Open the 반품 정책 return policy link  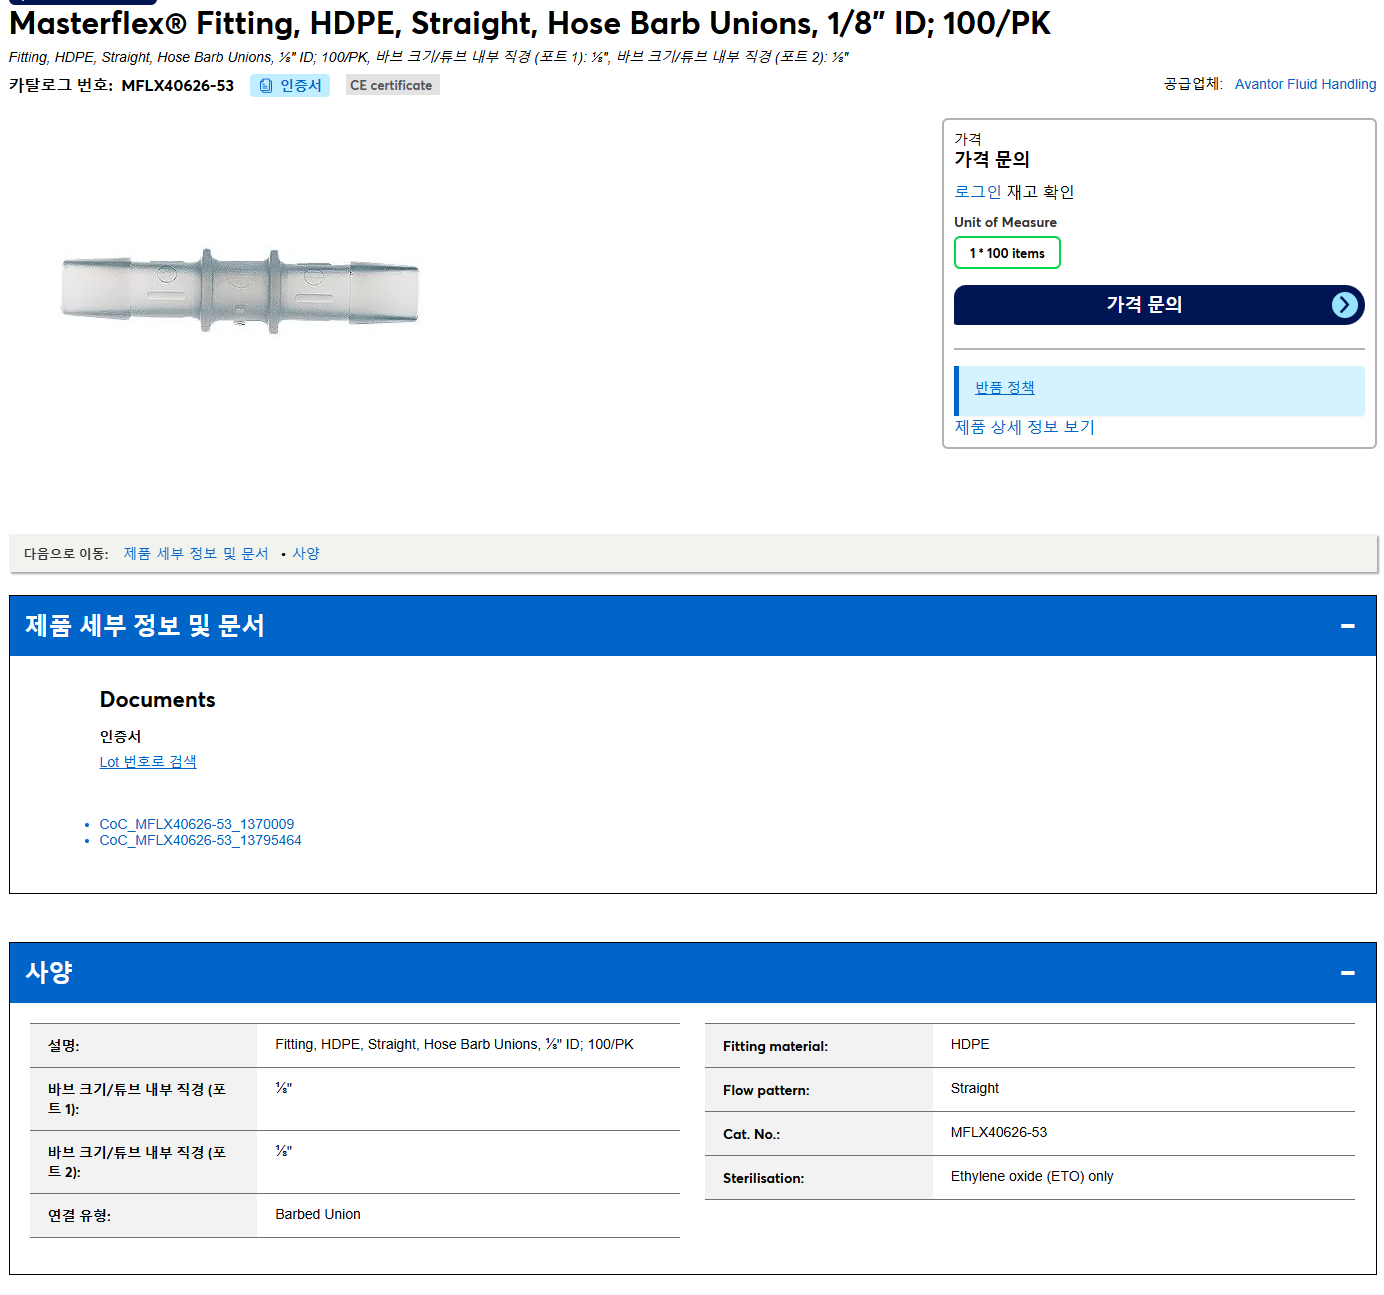[x=1004, y=388]
